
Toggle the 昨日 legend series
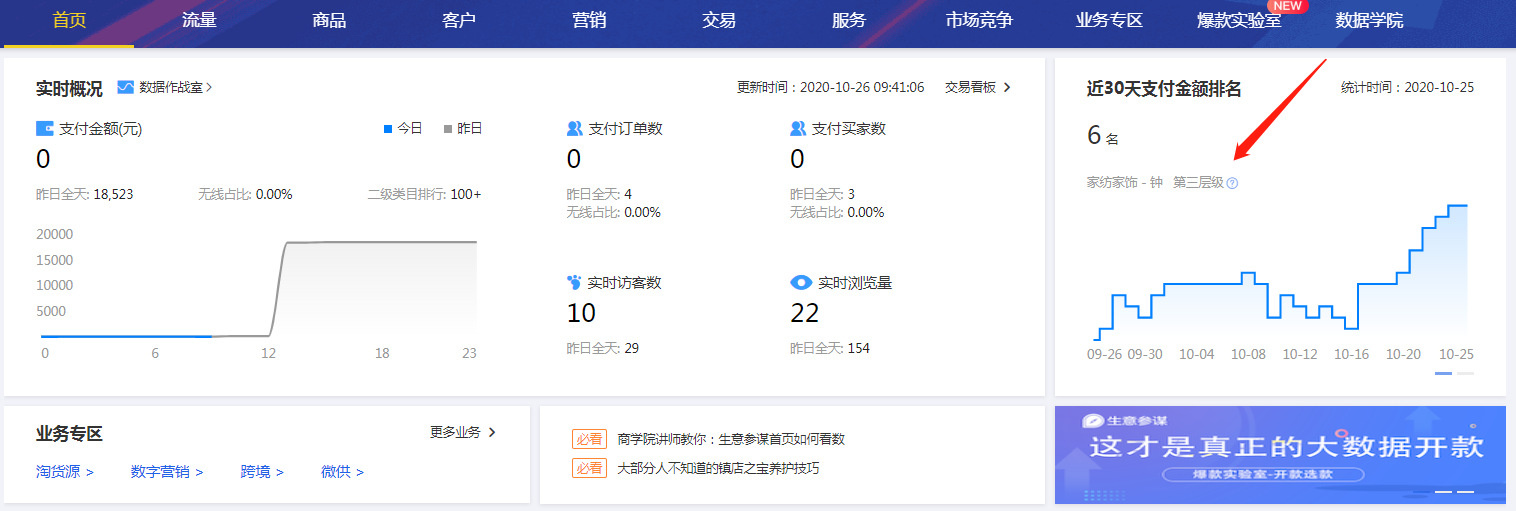pyautogui.click(x=463, y=128)
